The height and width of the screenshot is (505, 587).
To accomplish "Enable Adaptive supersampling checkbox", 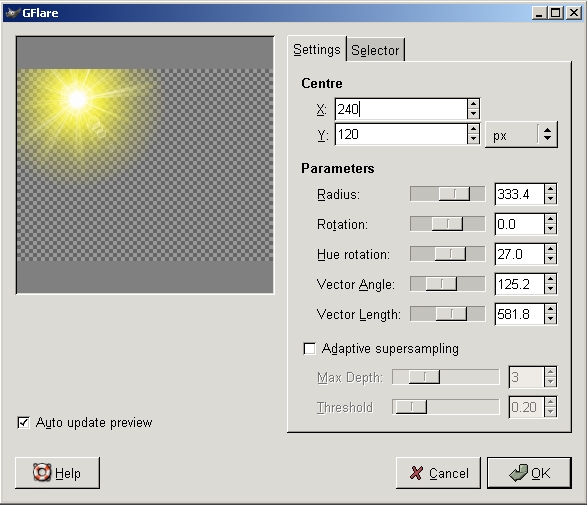I will tap(309, 349).
